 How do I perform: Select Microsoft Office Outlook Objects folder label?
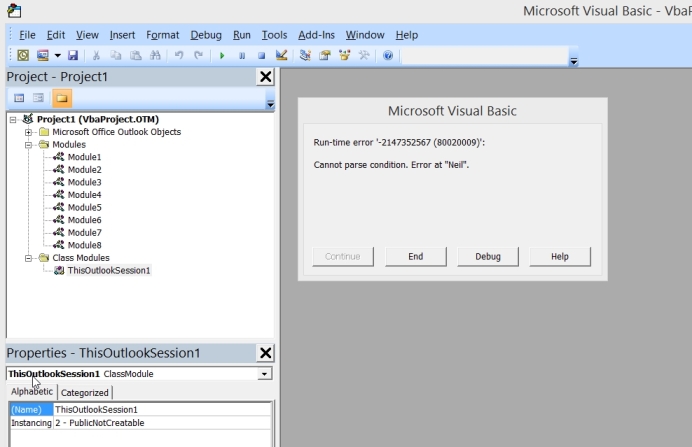tap(117, 132)
